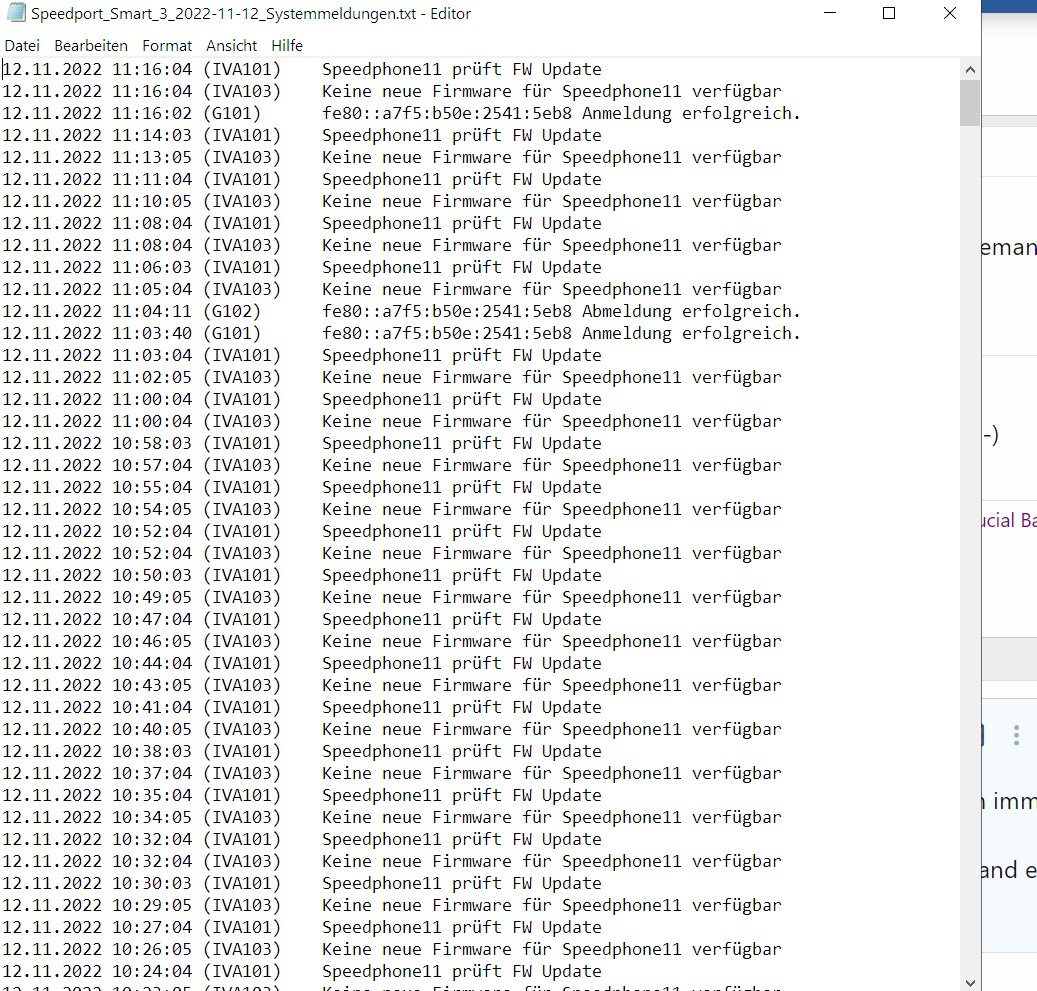Click the 11:03:04 (IVA101) log line
Viewport: 1037px width, 991px height.
pos(302,355)
